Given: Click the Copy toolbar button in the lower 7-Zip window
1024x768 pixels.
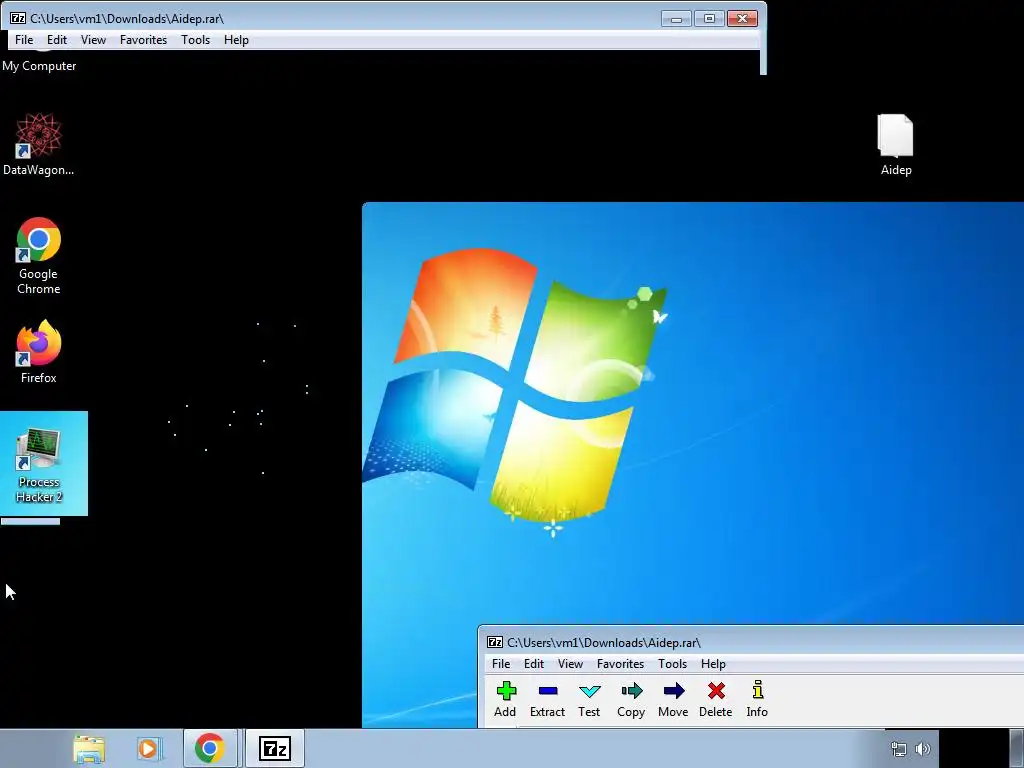Looking at the screenshot, I should coord(631,699).
